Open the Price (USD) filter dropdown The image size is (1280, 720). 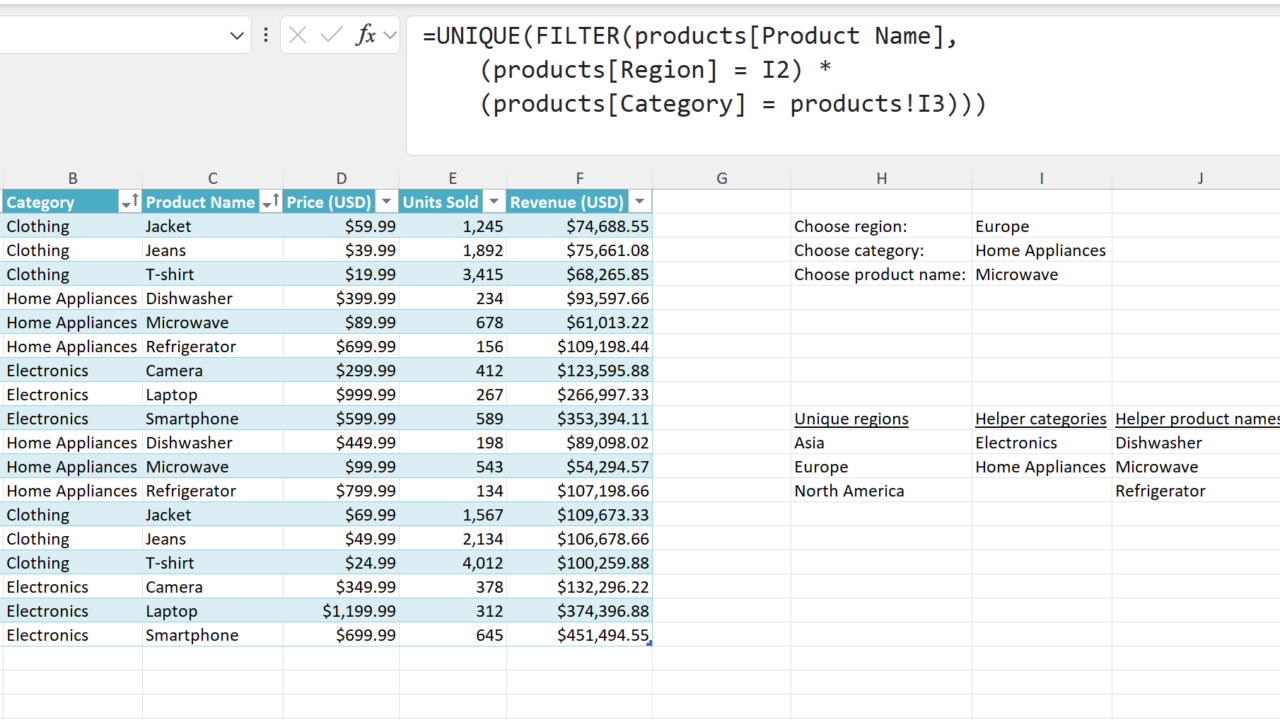[x=386, y=203]
